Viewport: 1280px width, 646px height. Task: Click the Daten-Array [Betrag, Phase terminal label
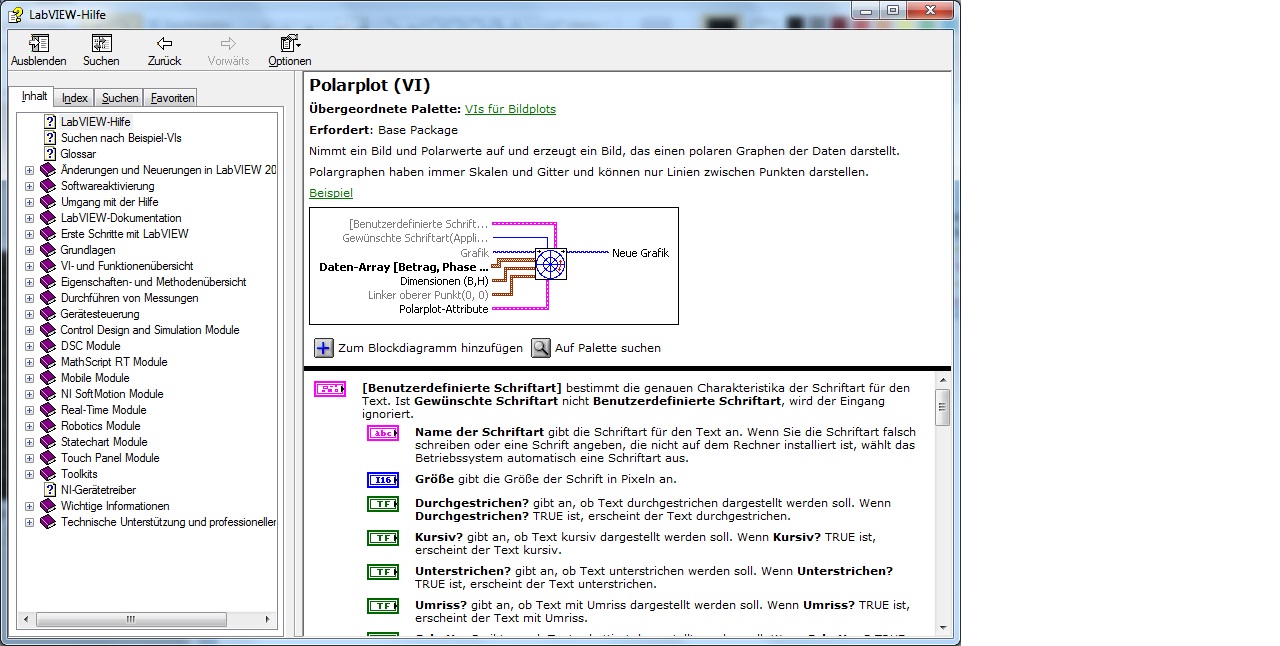pyautogui.click(x=404, y=267)
